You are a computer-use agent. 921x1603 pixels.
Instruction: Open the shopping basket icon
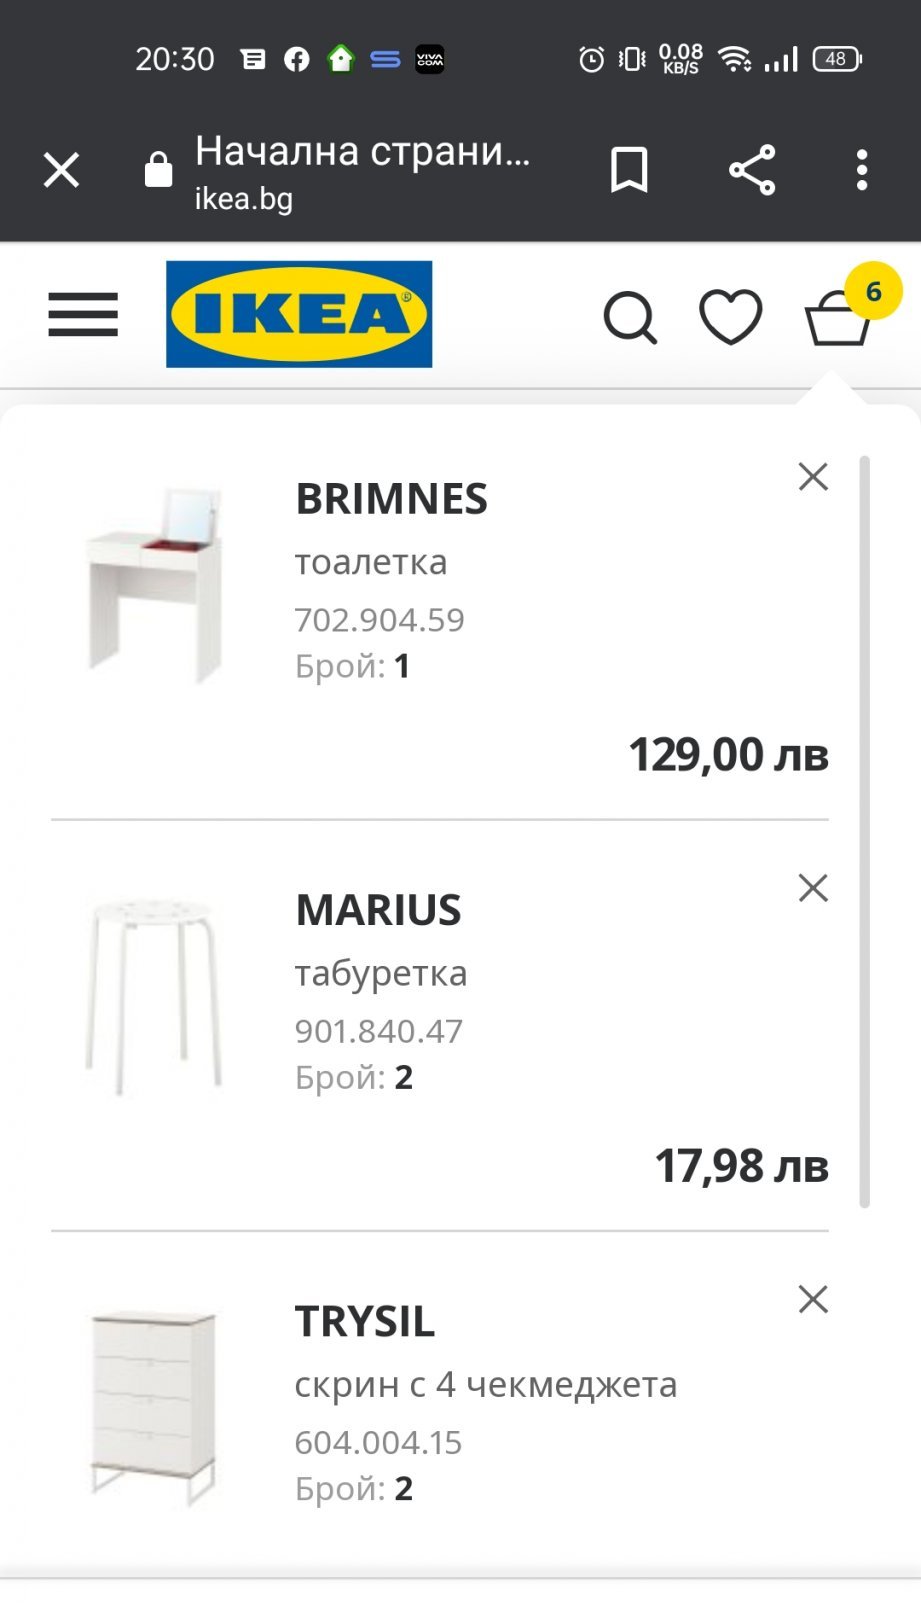click(838, 318)
